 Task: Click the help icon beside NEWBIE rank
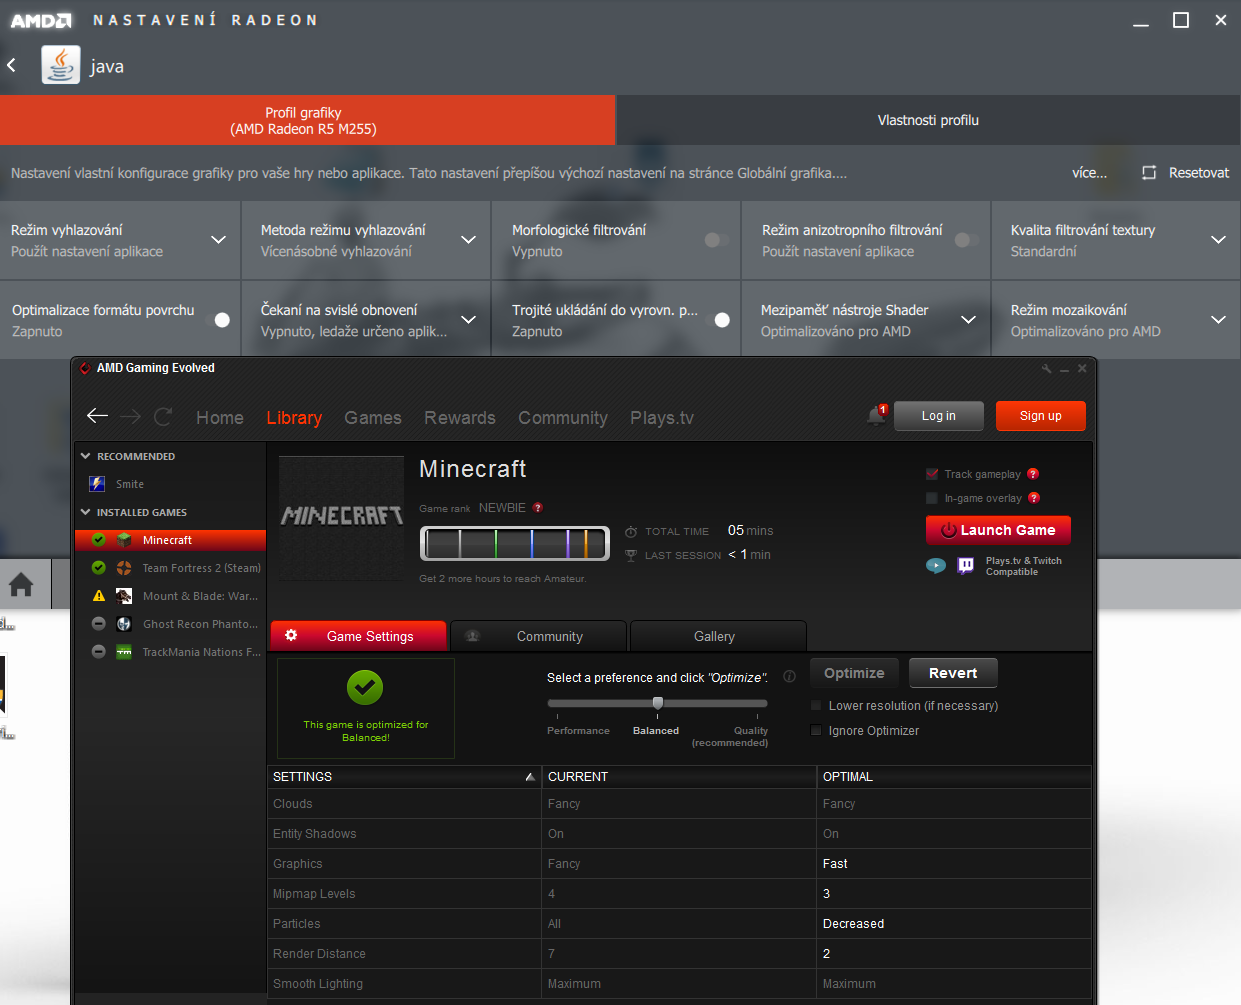[538, 508]
